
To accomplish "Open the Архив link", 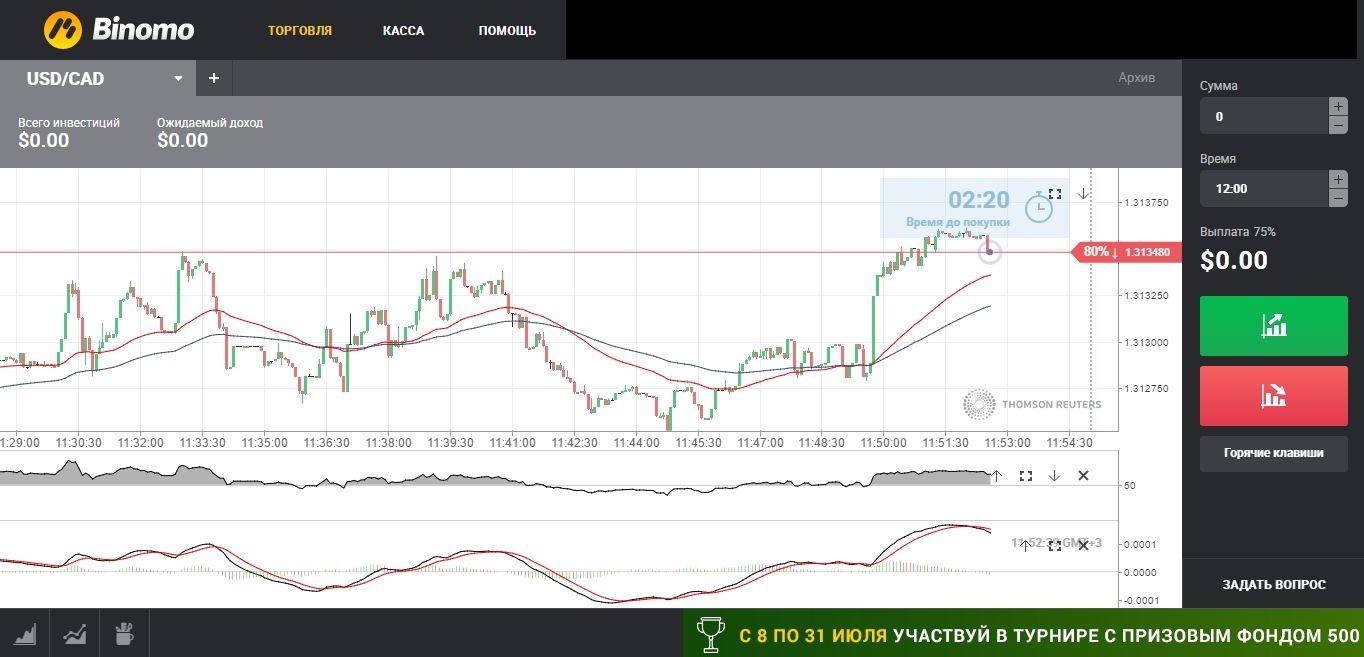I will click(x=1136, y=78).
